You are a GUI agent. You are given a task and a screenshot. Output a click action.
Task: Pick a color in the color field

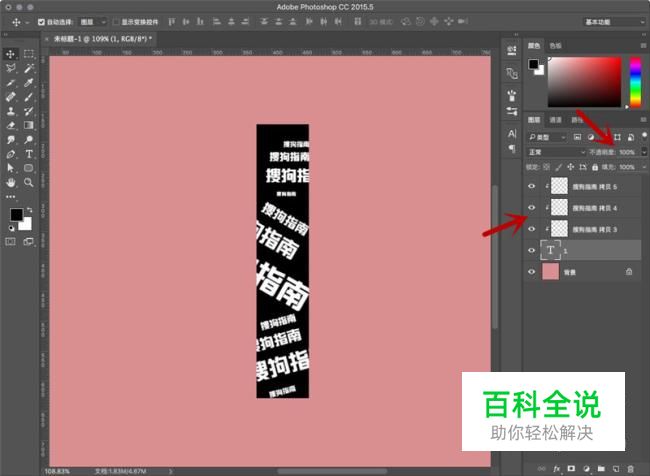(585, 82)
